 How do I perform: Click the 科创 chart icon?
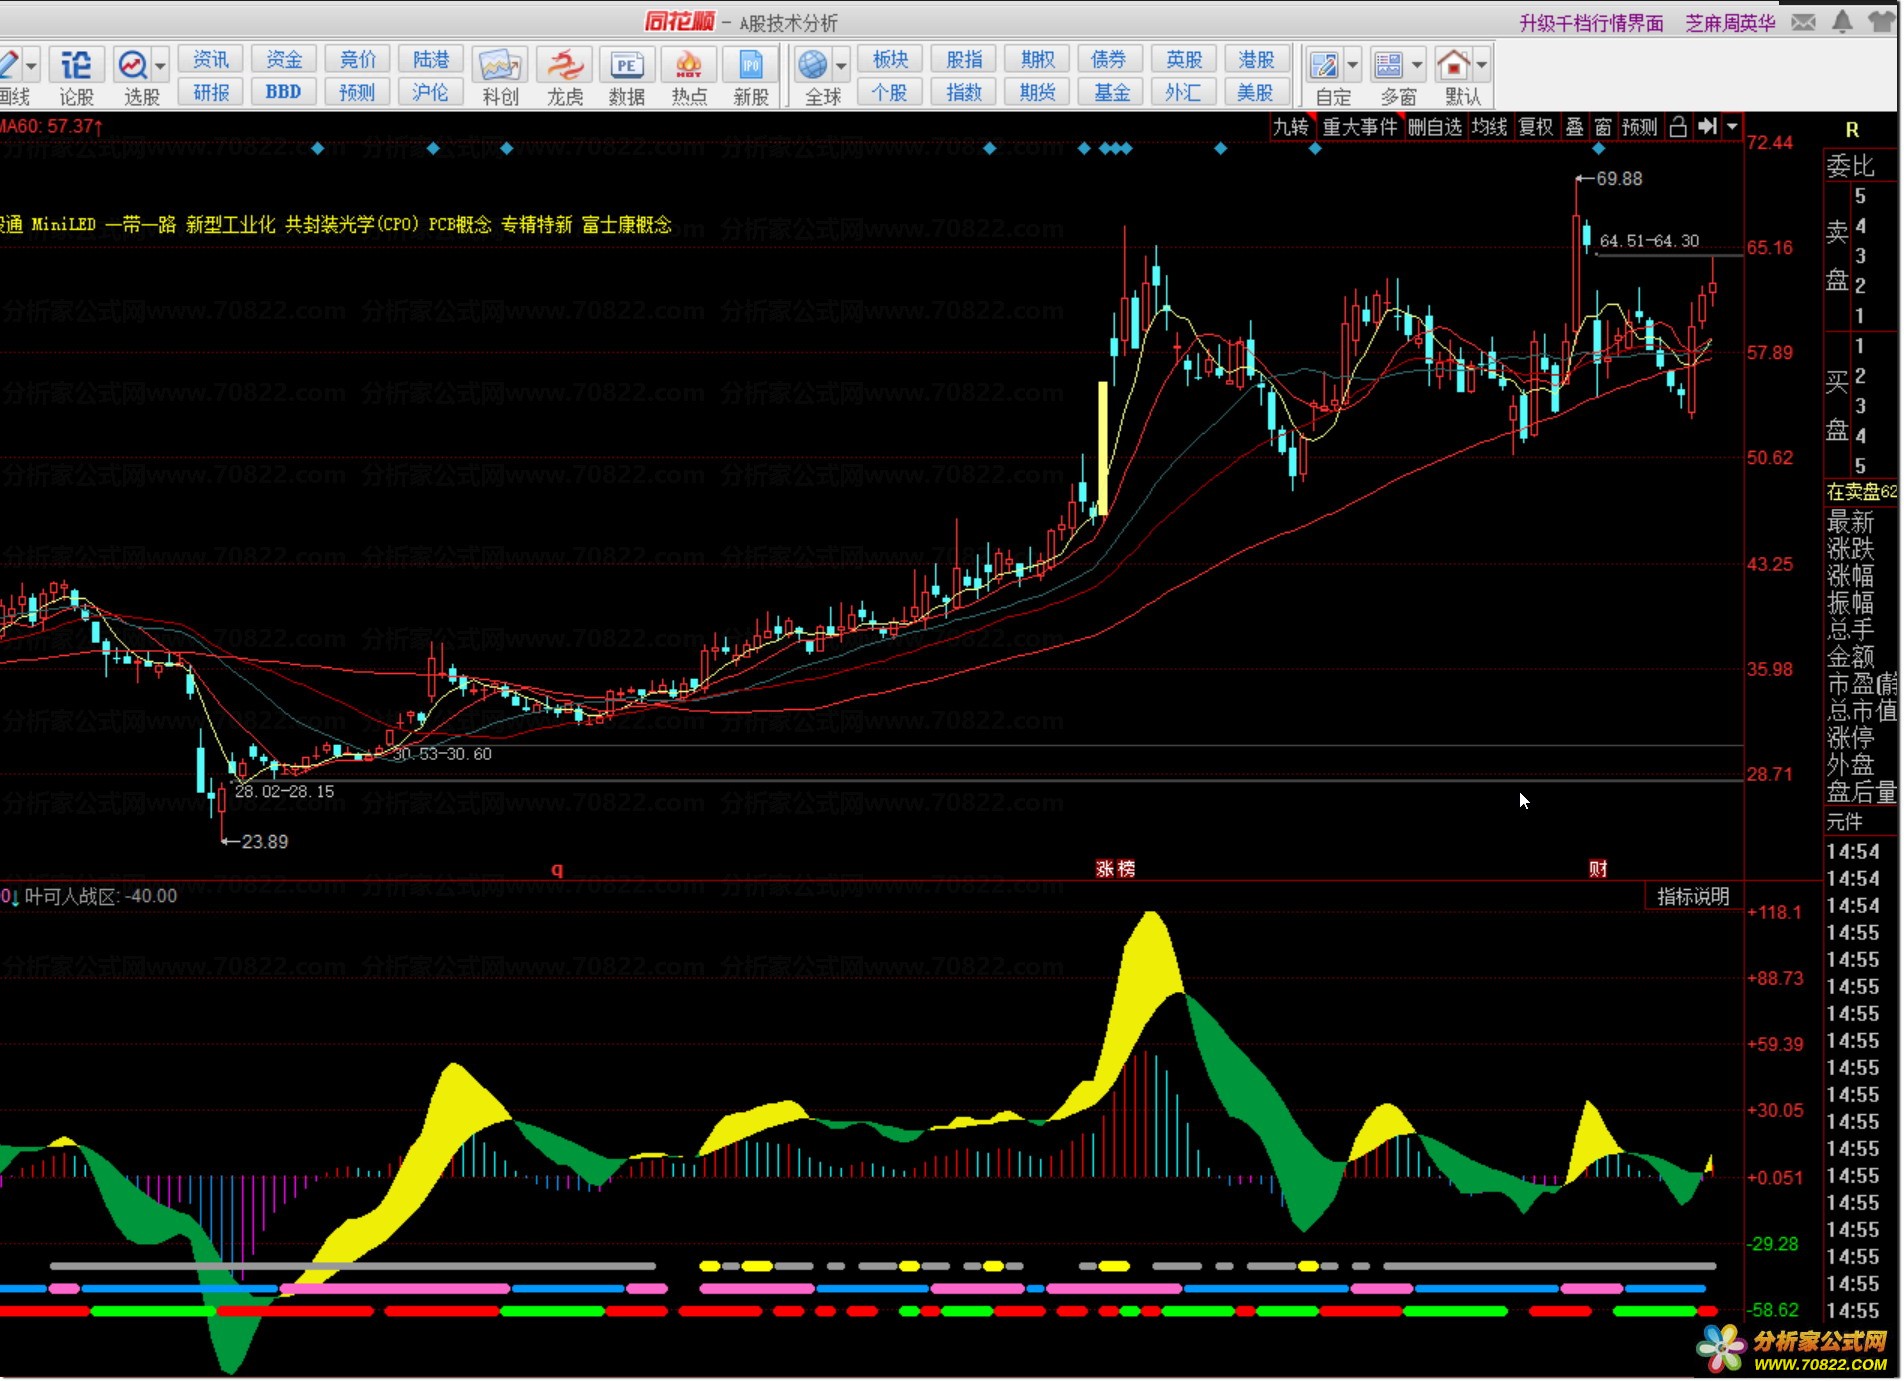(500, 76)
